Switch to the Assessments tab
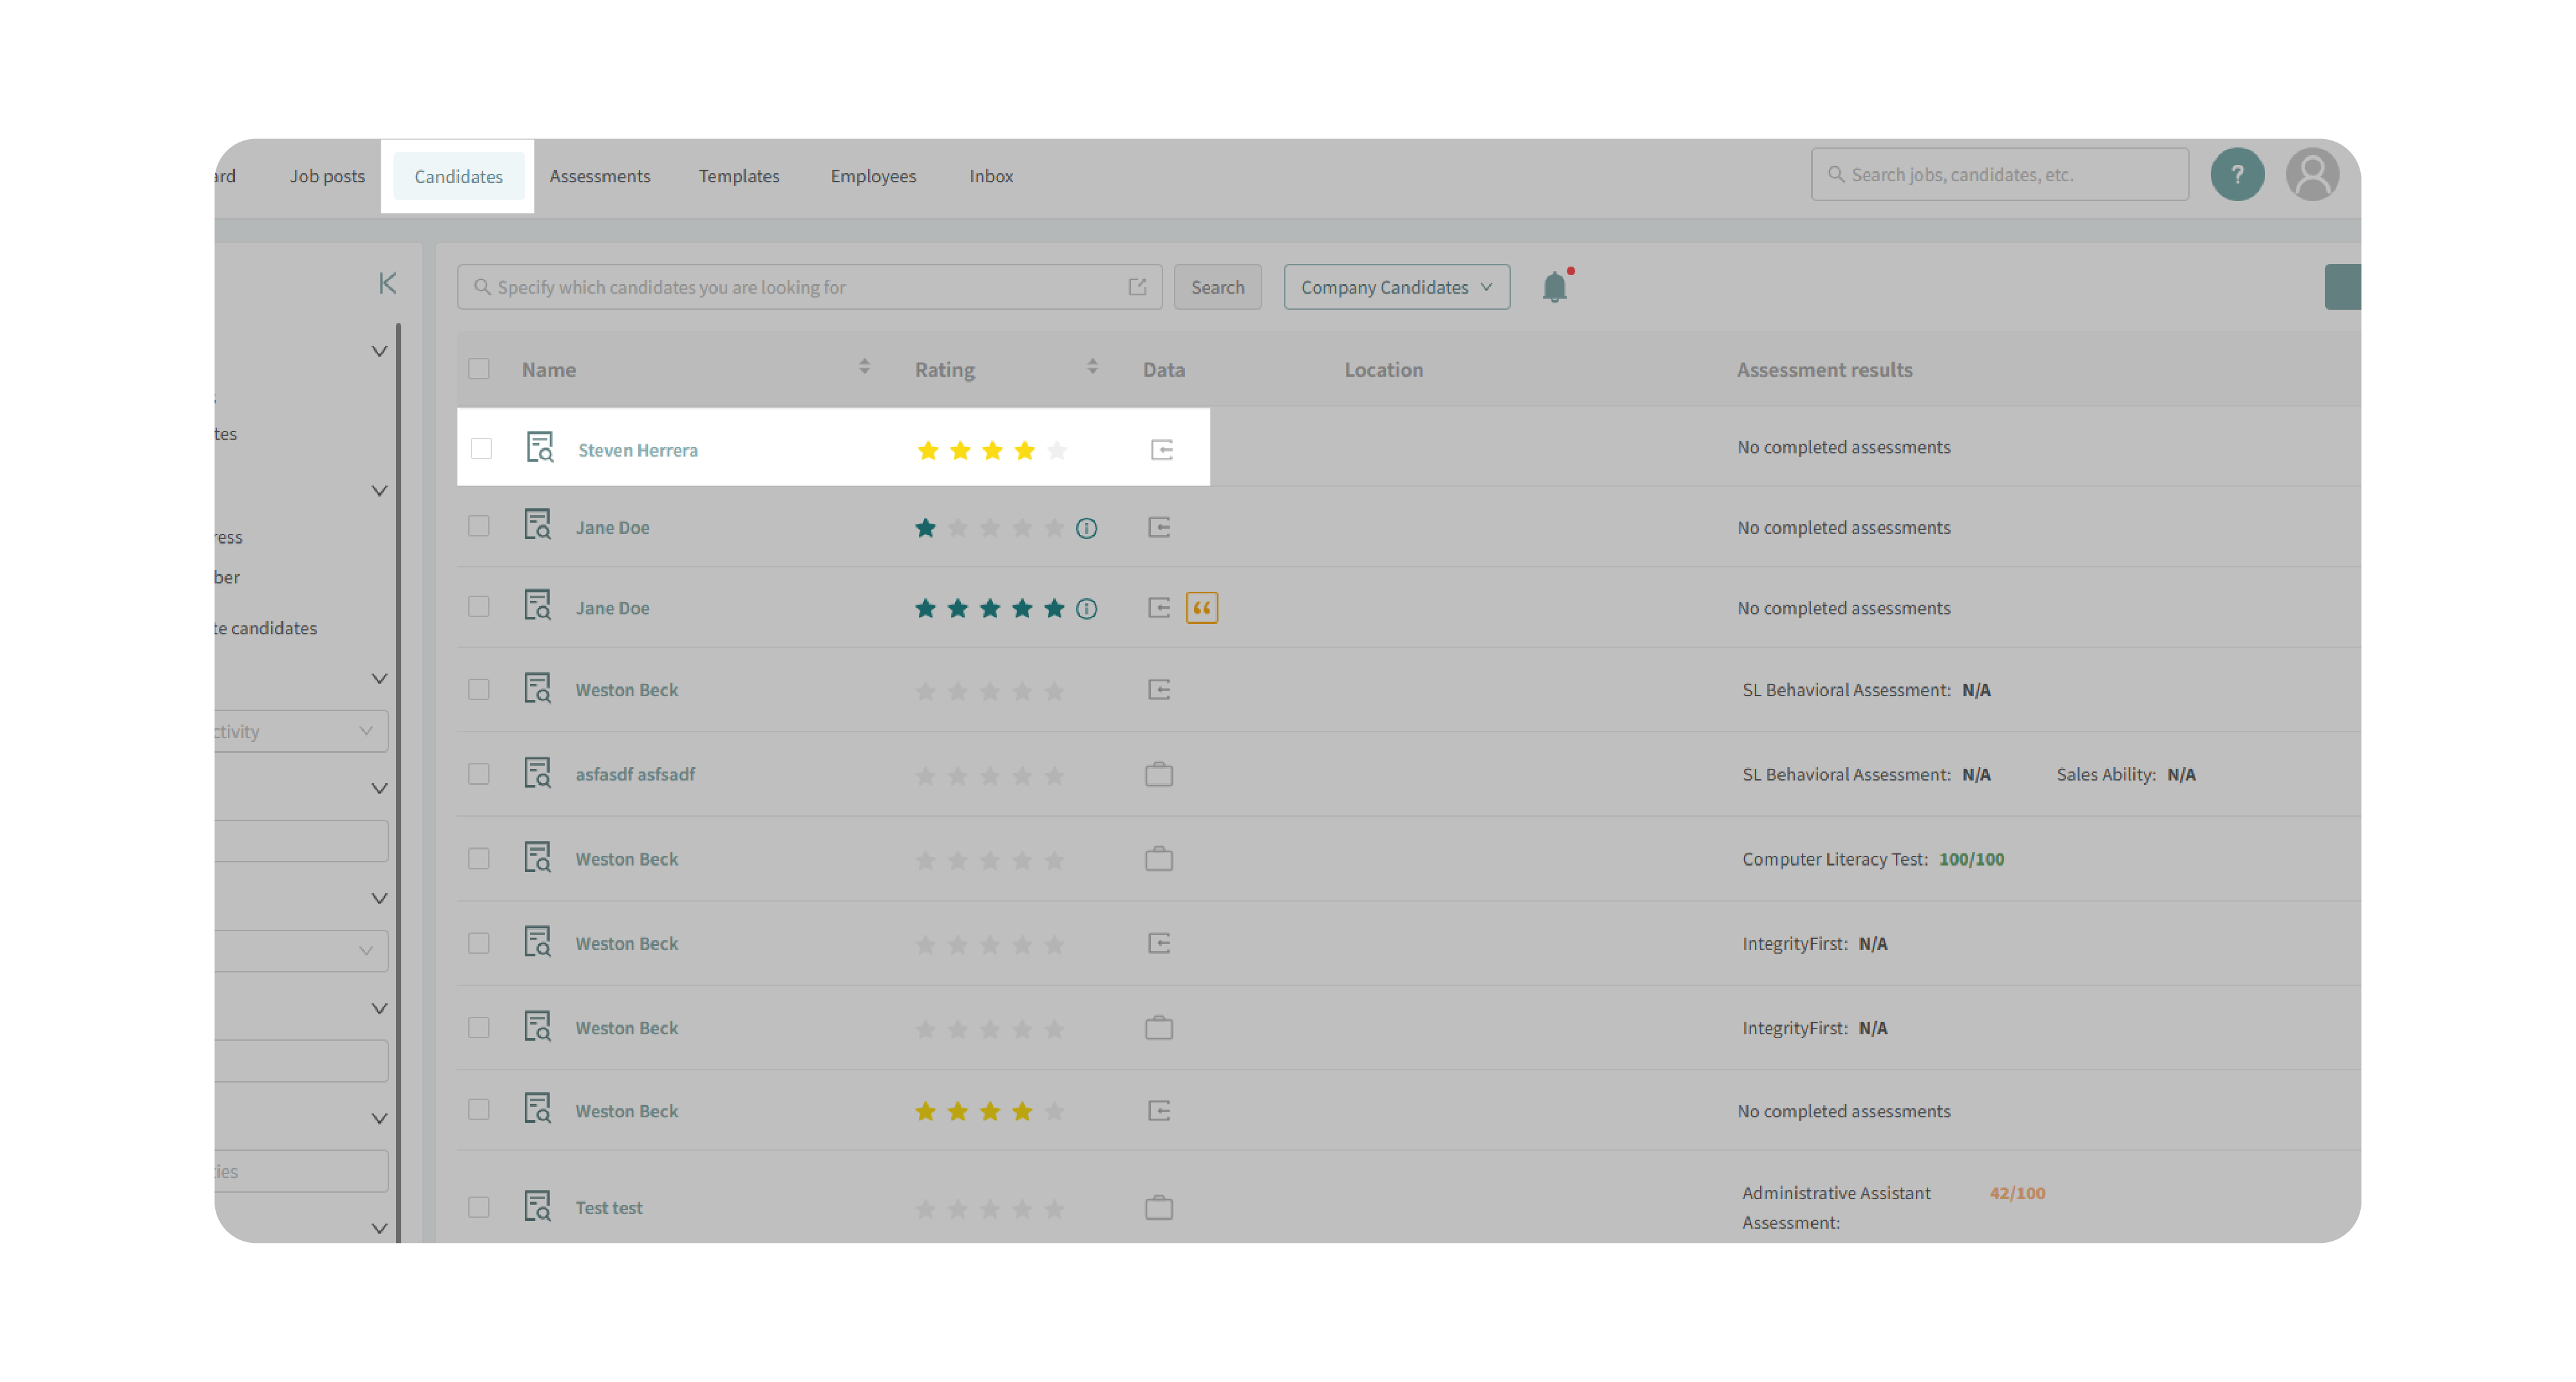Image resolution: width=2576 pixels, height=1382 pixels. click(600, 176)
